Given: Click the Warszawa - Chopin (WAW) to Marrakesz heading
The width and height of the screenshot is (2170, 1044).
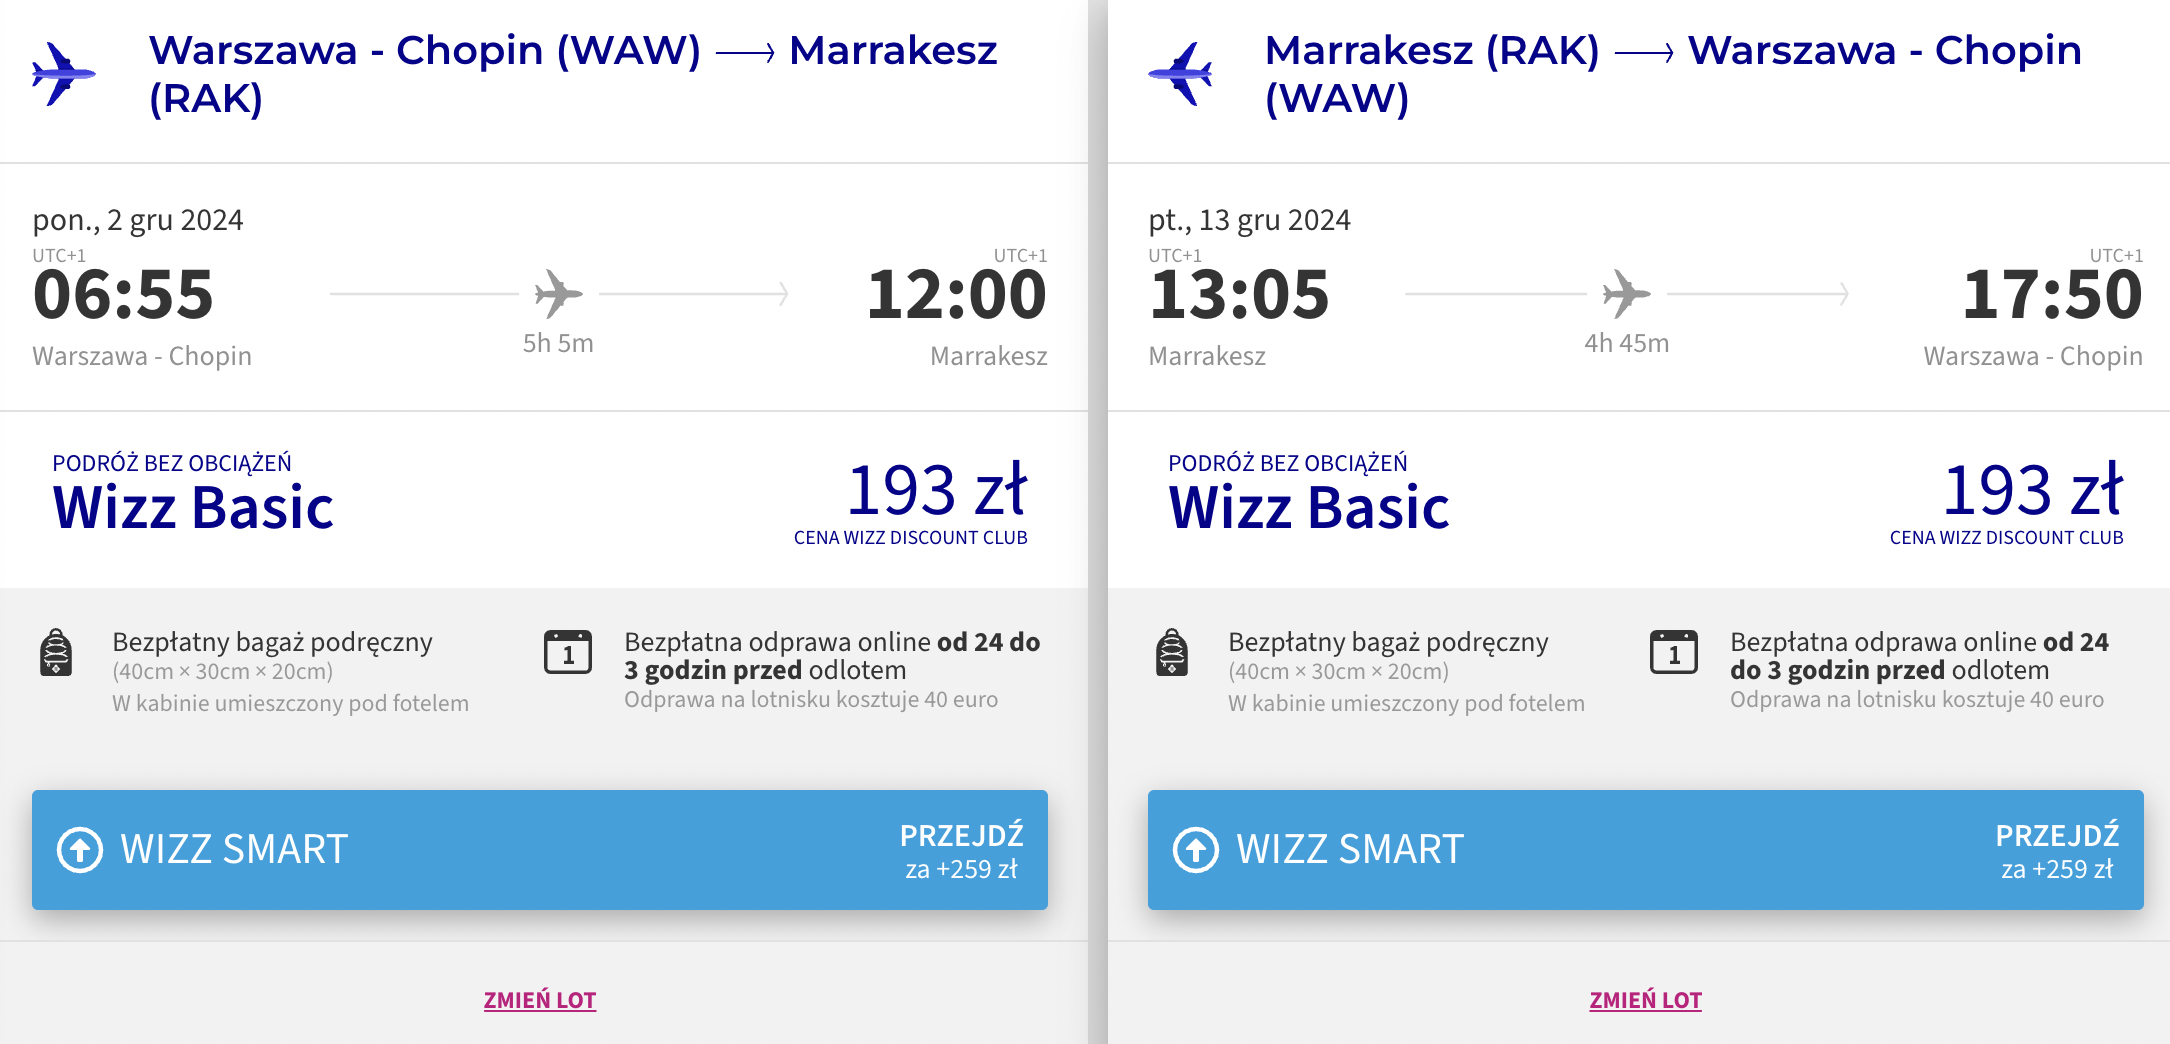Looking at the screenshot, I should point(573,74).
